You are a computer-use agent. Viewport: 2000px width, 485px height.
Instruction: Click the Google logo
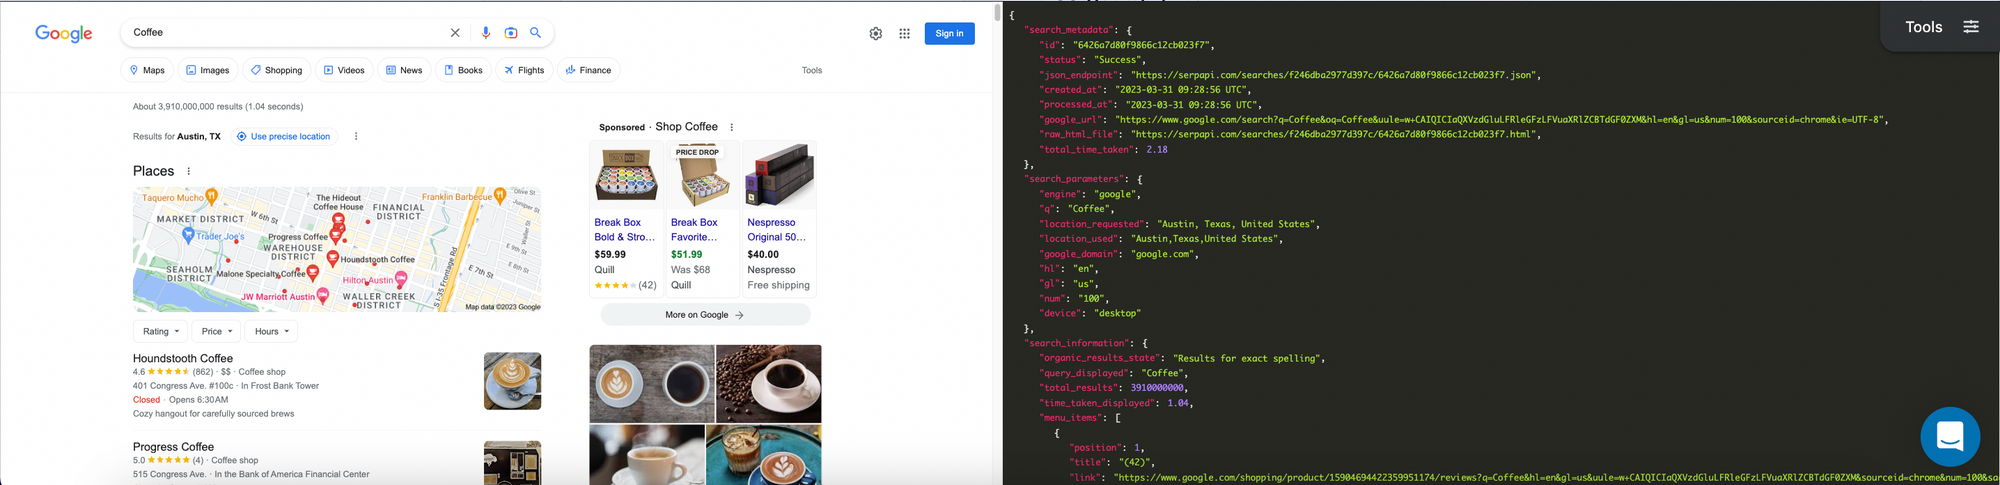pos(64,33)
